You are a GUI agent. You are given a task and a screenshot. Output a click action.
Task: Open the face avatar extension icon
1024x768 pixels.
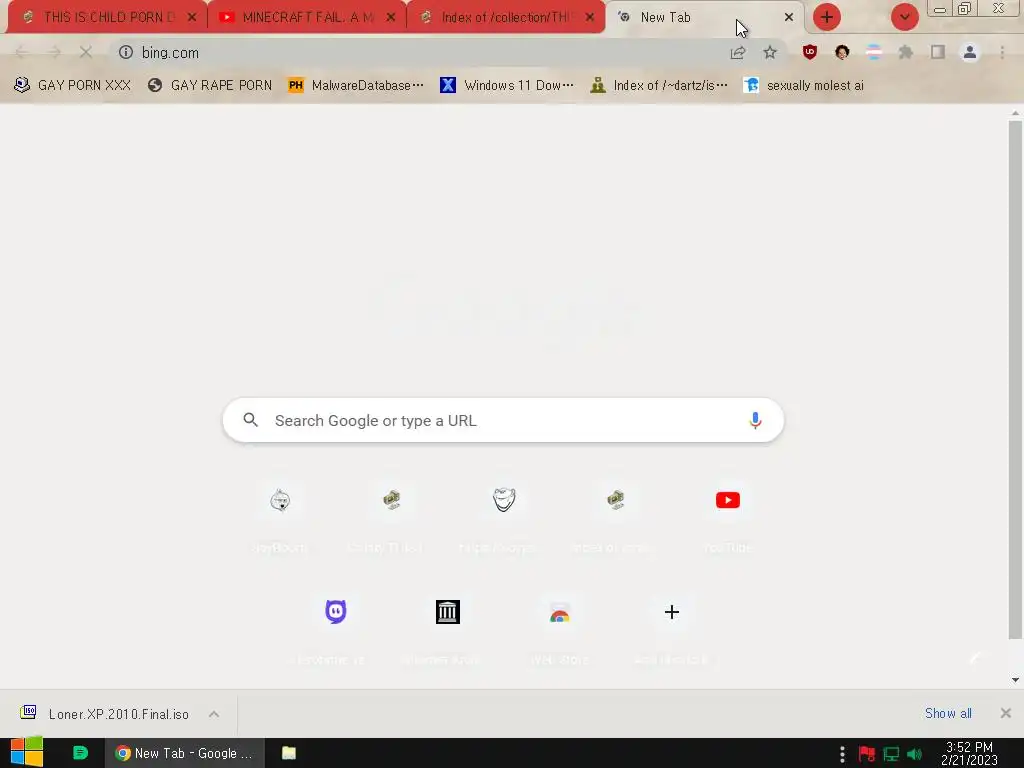842,52
